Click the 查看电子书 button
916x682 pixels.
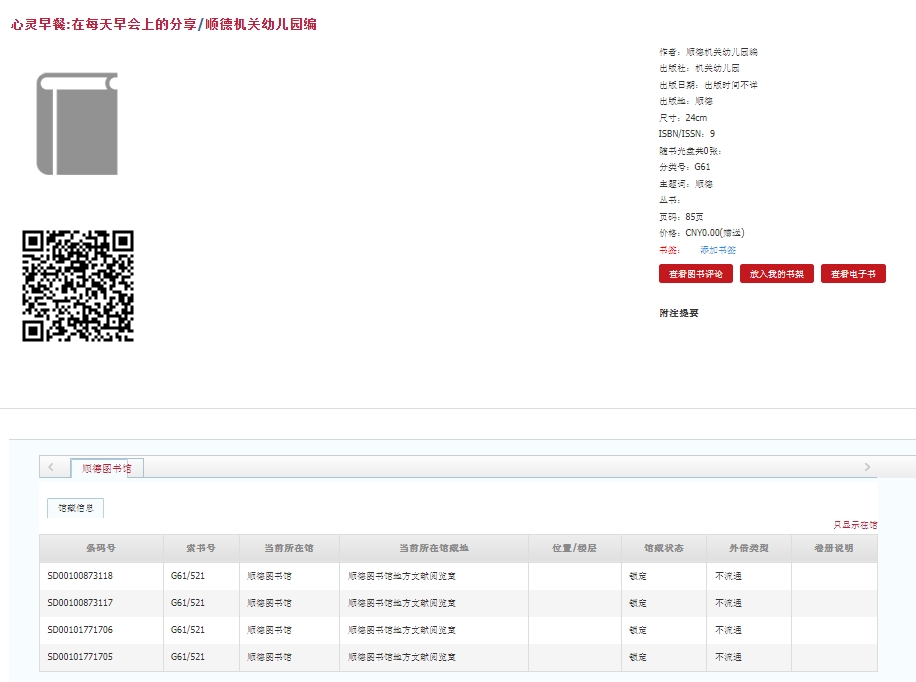852,274
